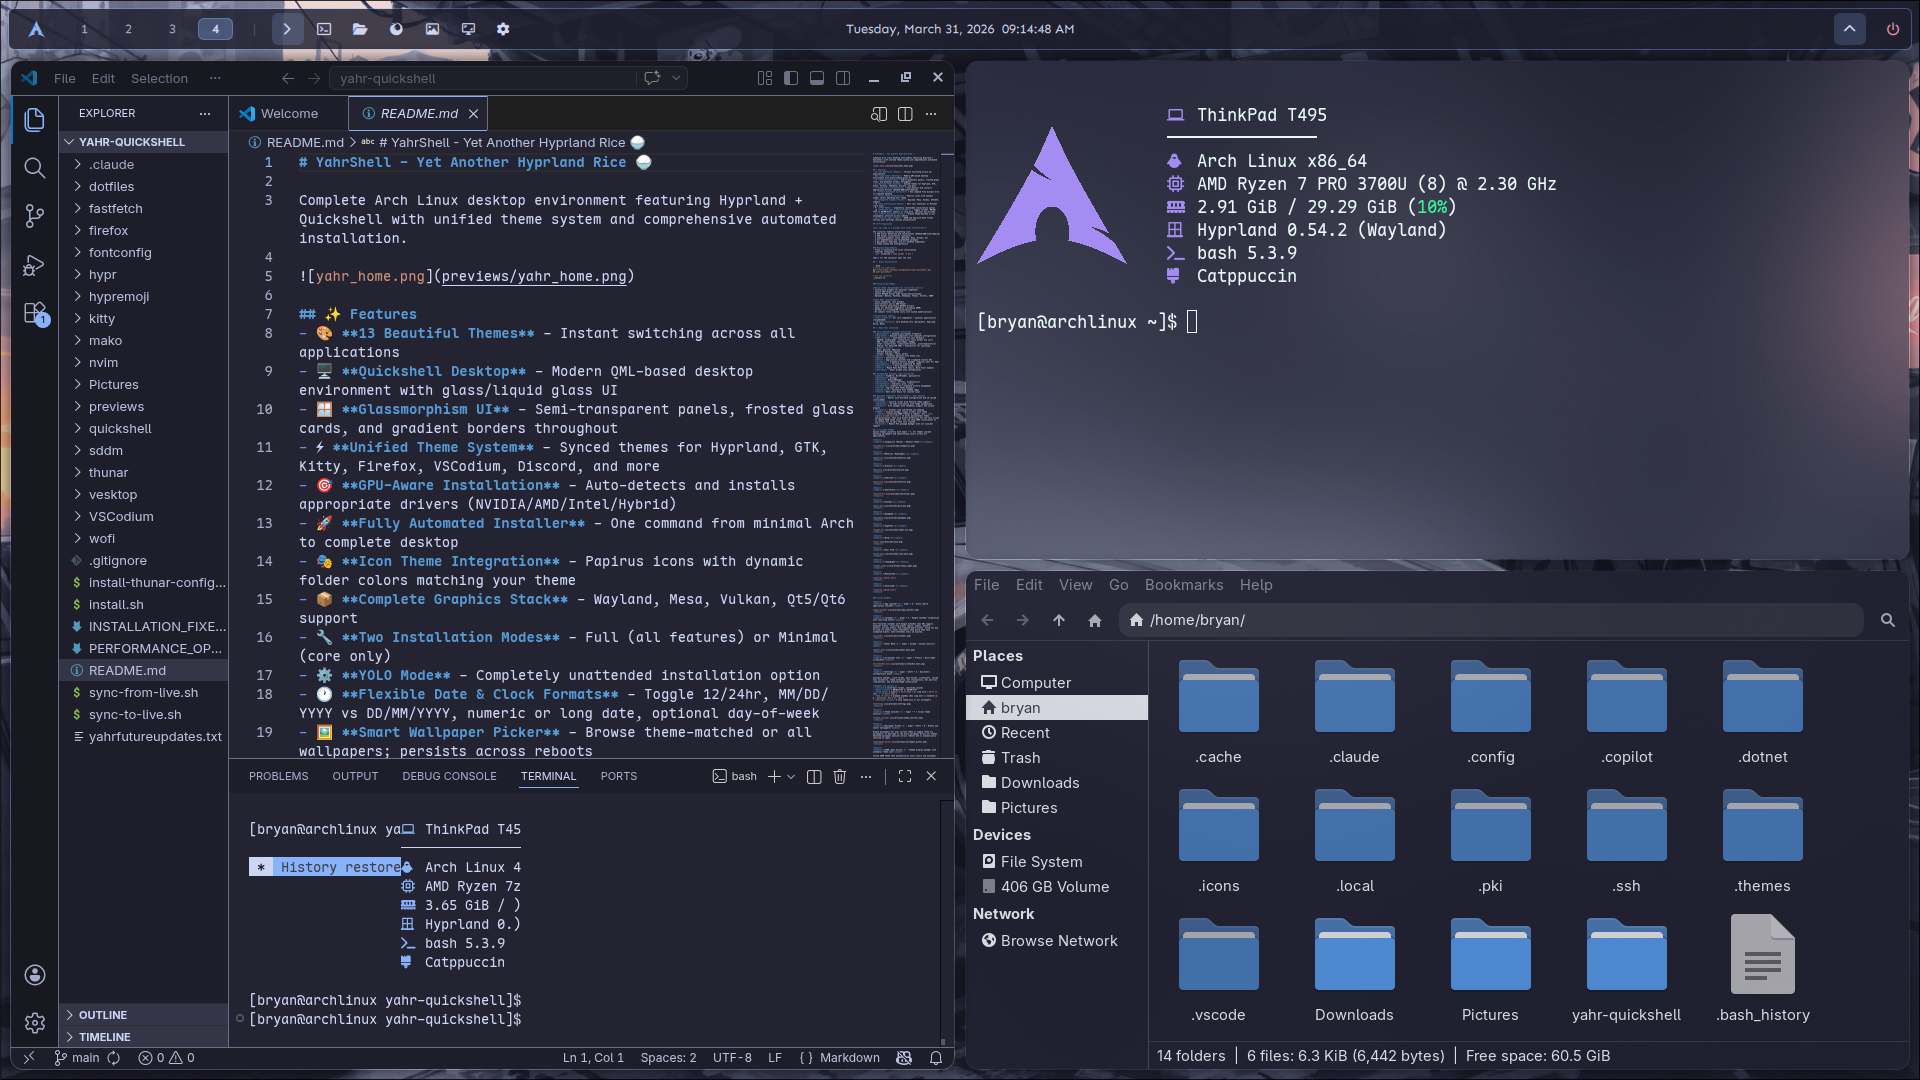Change the Markdown language mode in the status bar
Screen dimensions: 1920x1080
pyautogui.click(x=850, y=1058)
